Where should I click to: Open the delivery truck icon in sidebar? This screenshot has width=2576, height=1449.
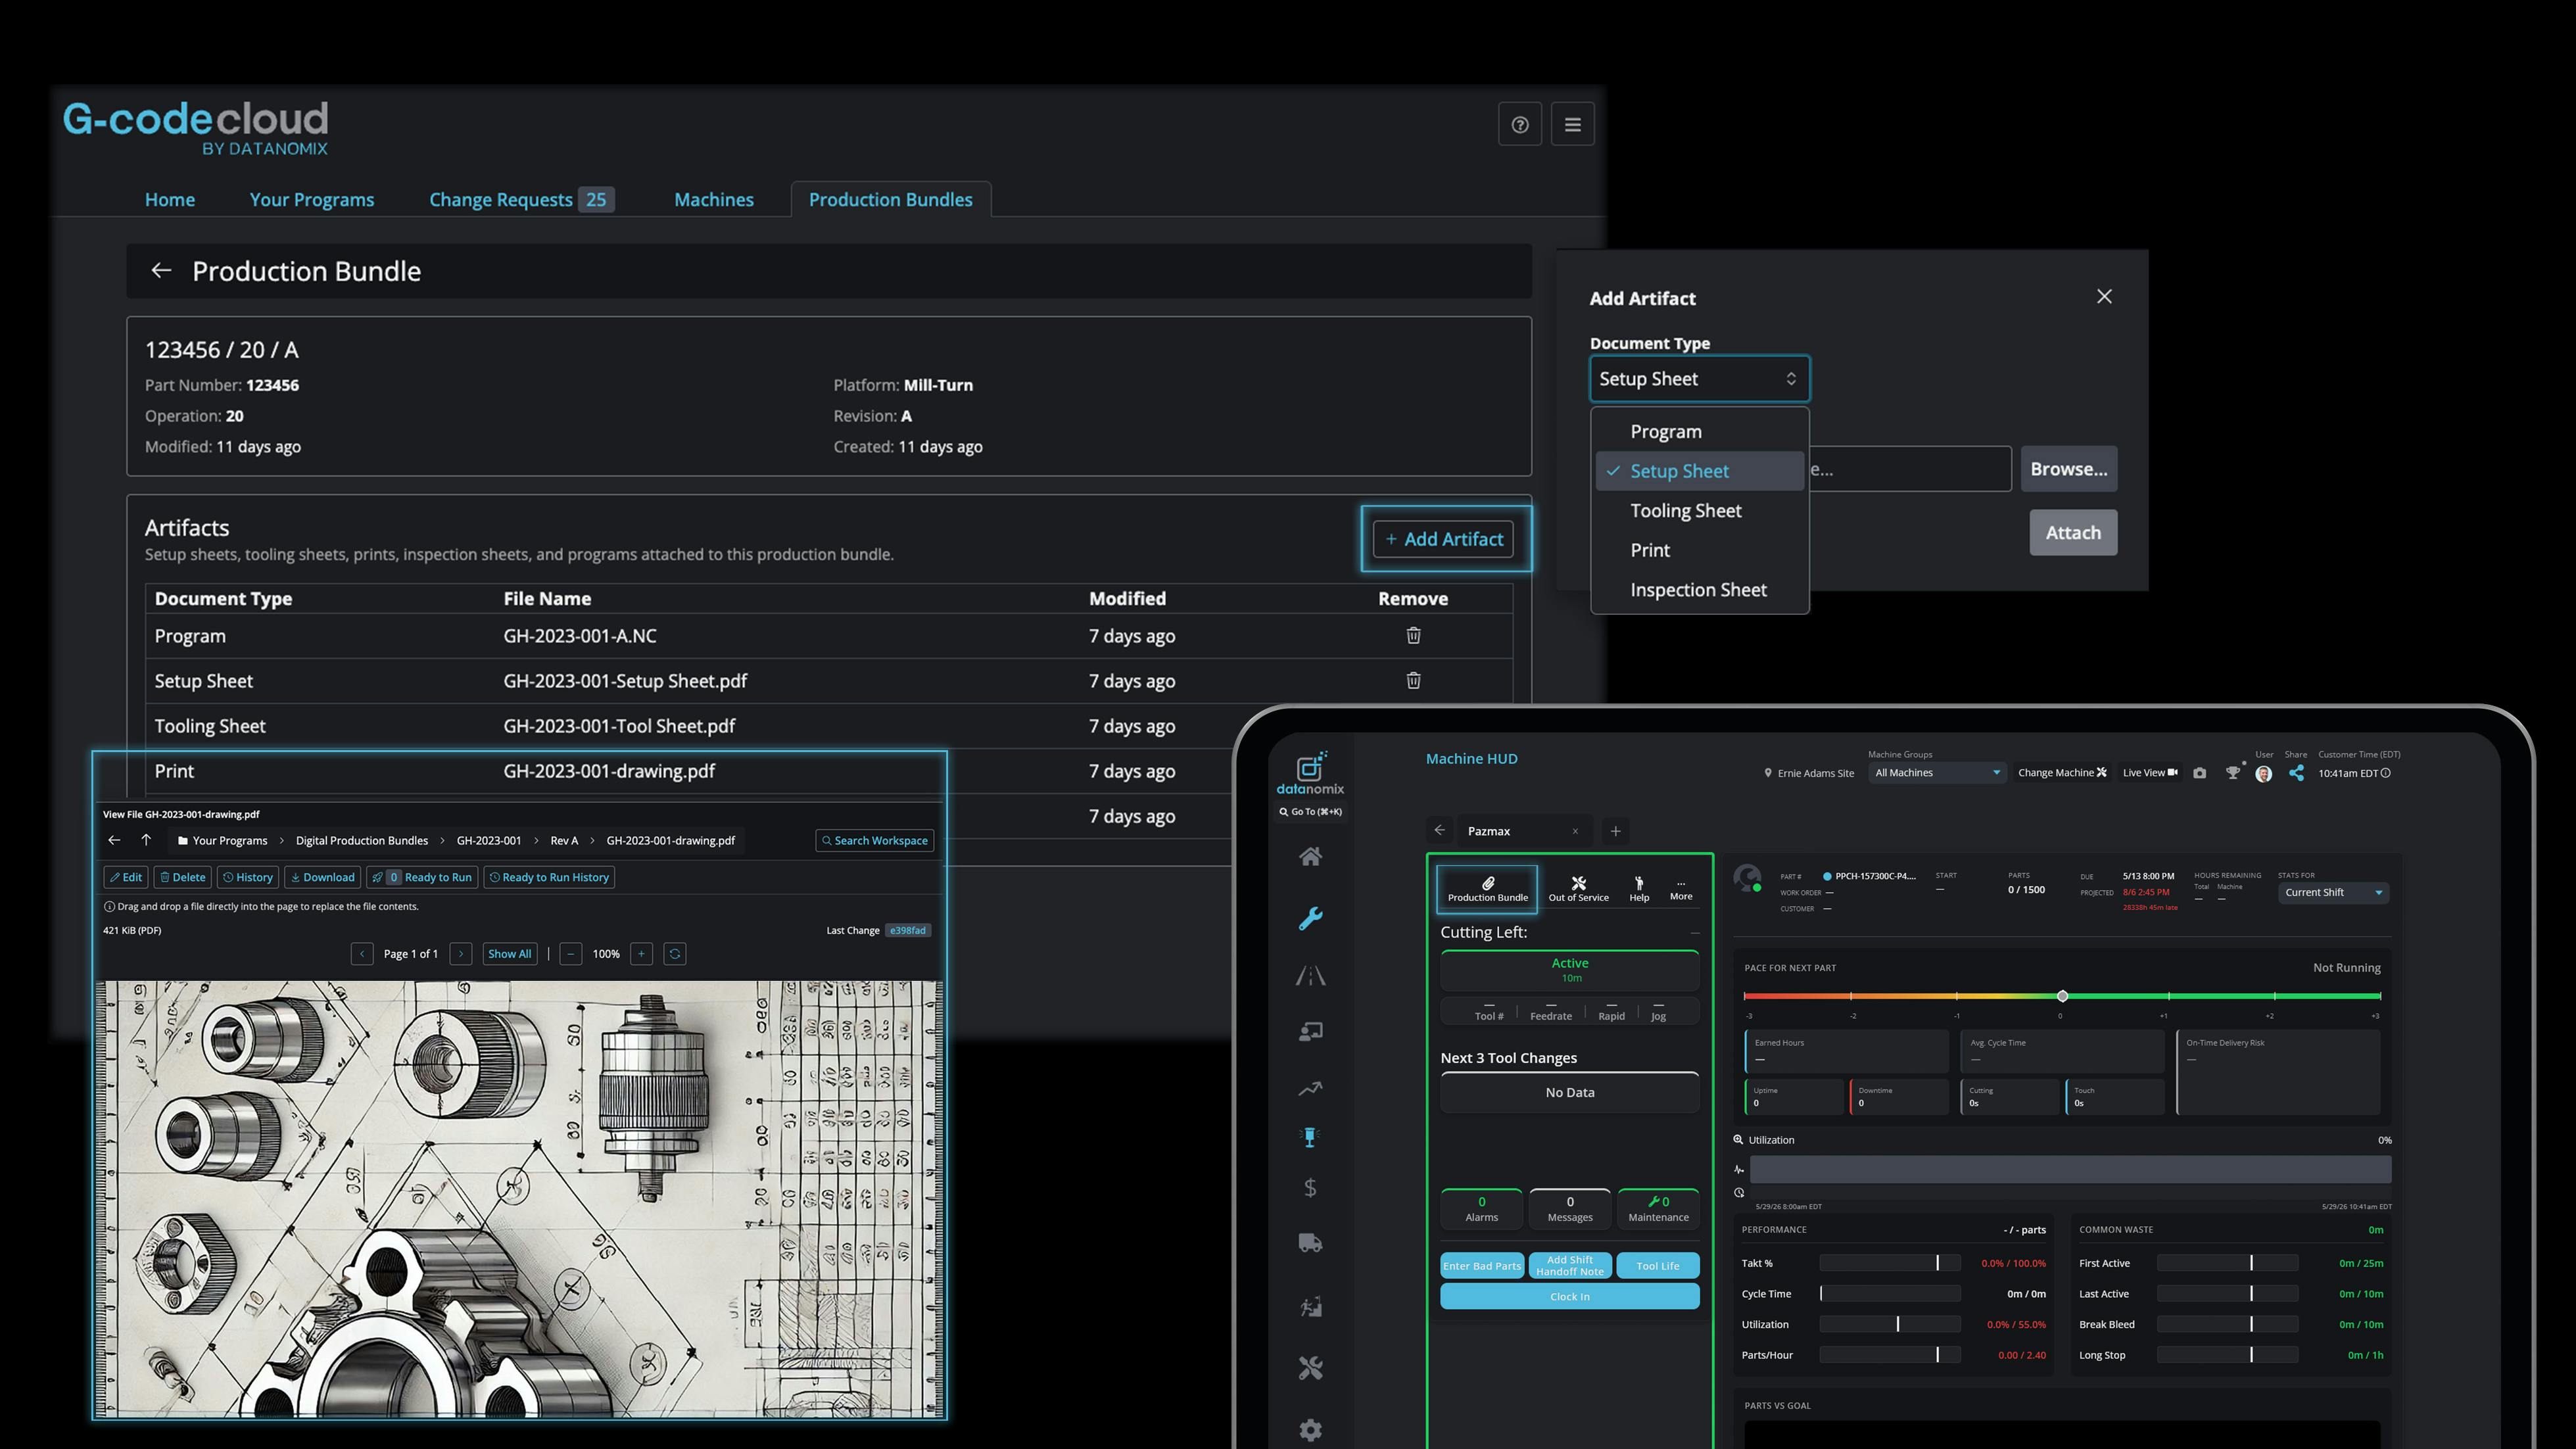tap(1310, 1243)
